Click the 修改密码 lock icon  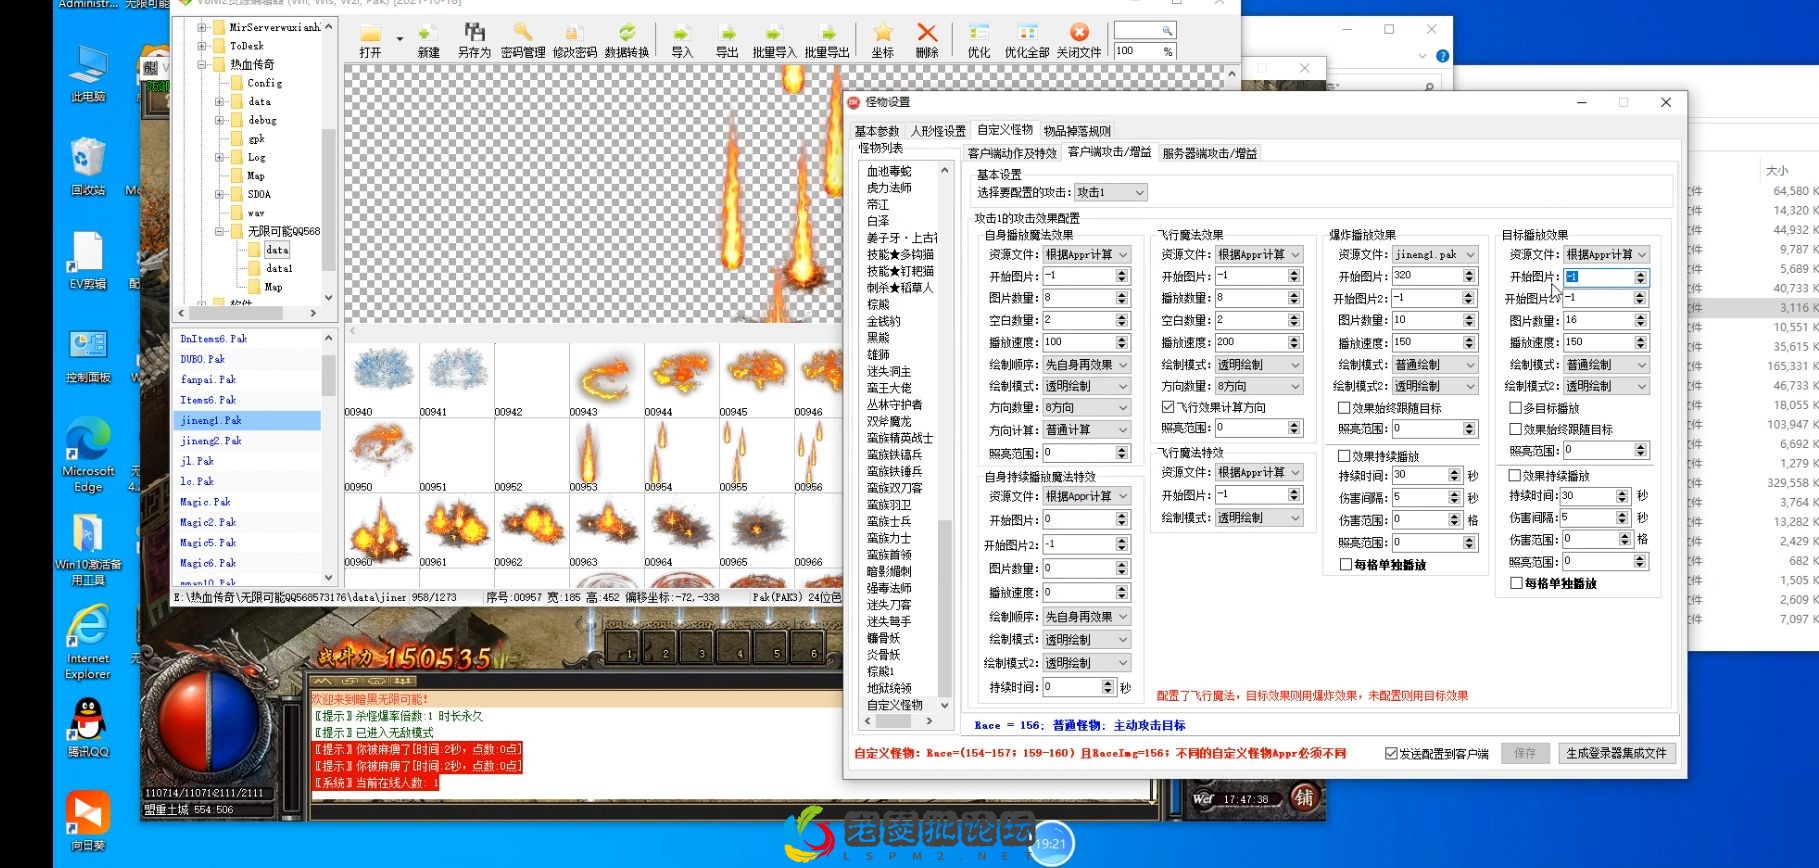point(574,40)
